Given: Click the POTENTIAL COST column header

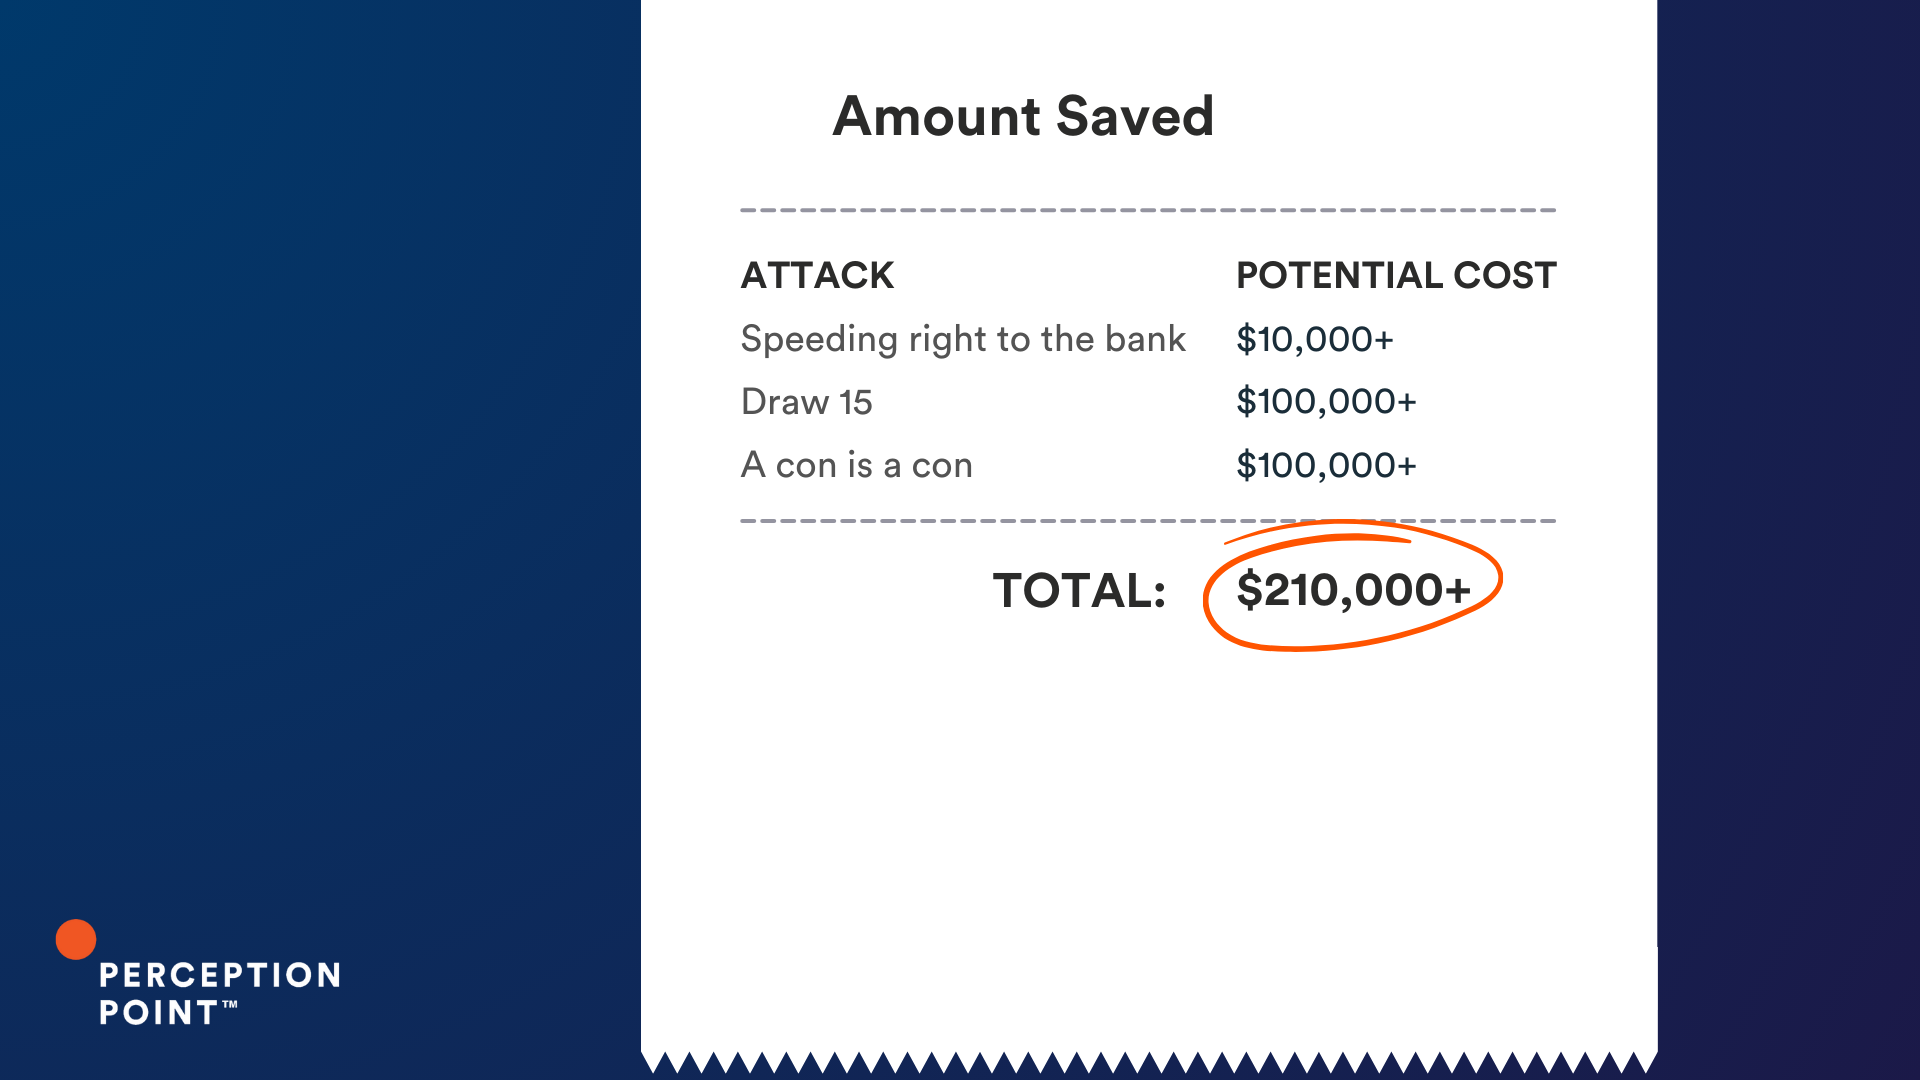Looking at the screenshot, I should [x=1396, y=275].
